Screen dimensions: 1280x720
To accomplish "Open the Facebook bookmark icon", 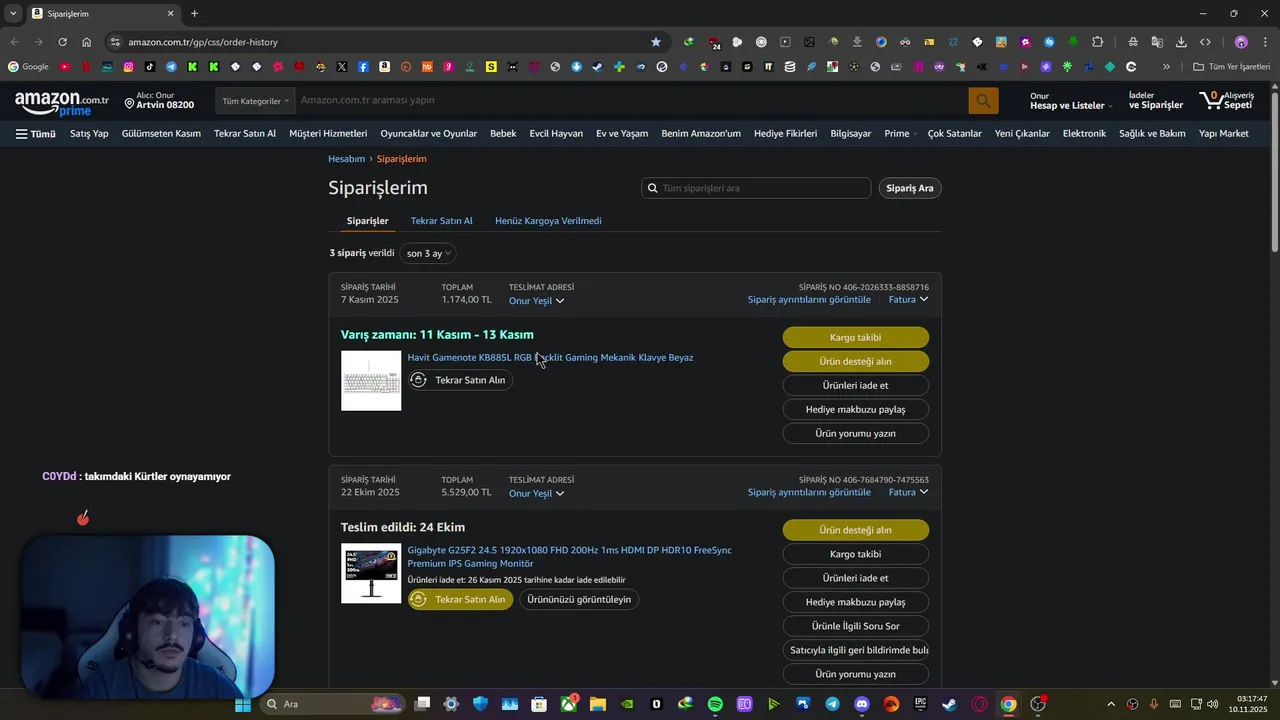I will tap(363, 67).
